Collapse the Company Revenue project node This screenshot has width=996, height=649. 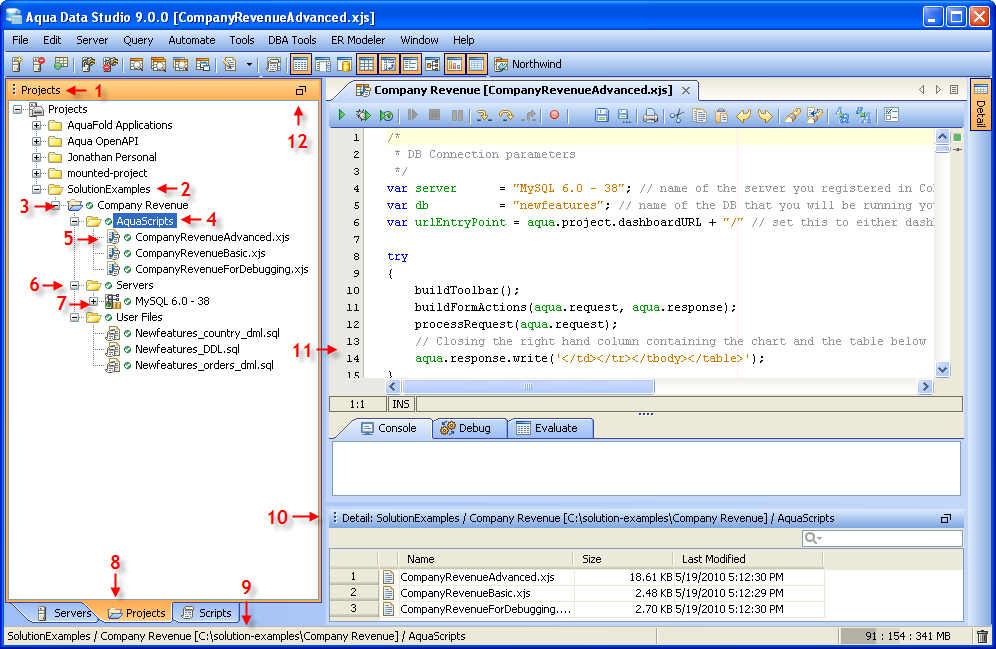click(57, 205)
